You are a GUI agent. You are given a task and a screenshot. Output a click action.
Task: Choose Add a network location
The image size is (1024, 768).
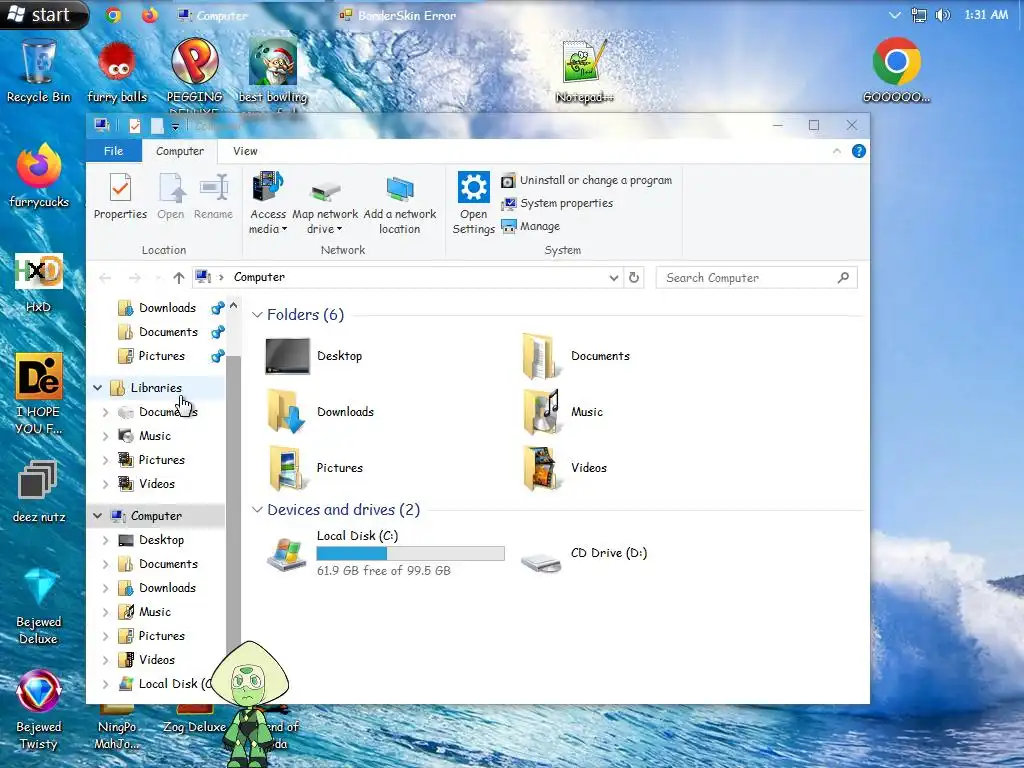coord(400,202)
